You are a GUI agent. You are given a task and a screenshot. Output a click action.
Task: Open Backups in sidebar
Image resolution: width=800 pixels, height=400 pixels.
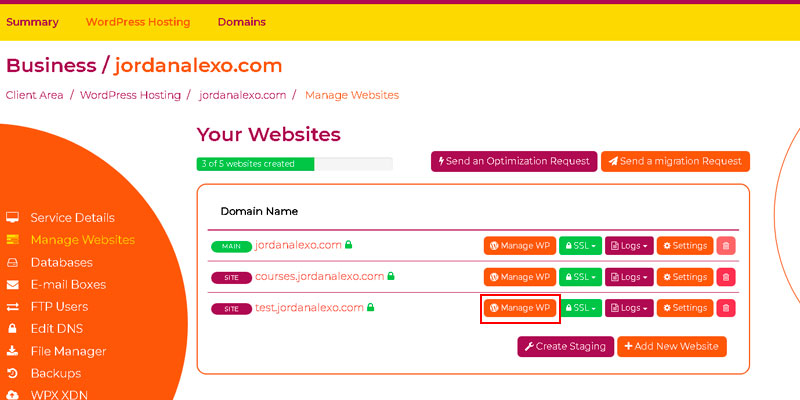[x=56, y=373]
